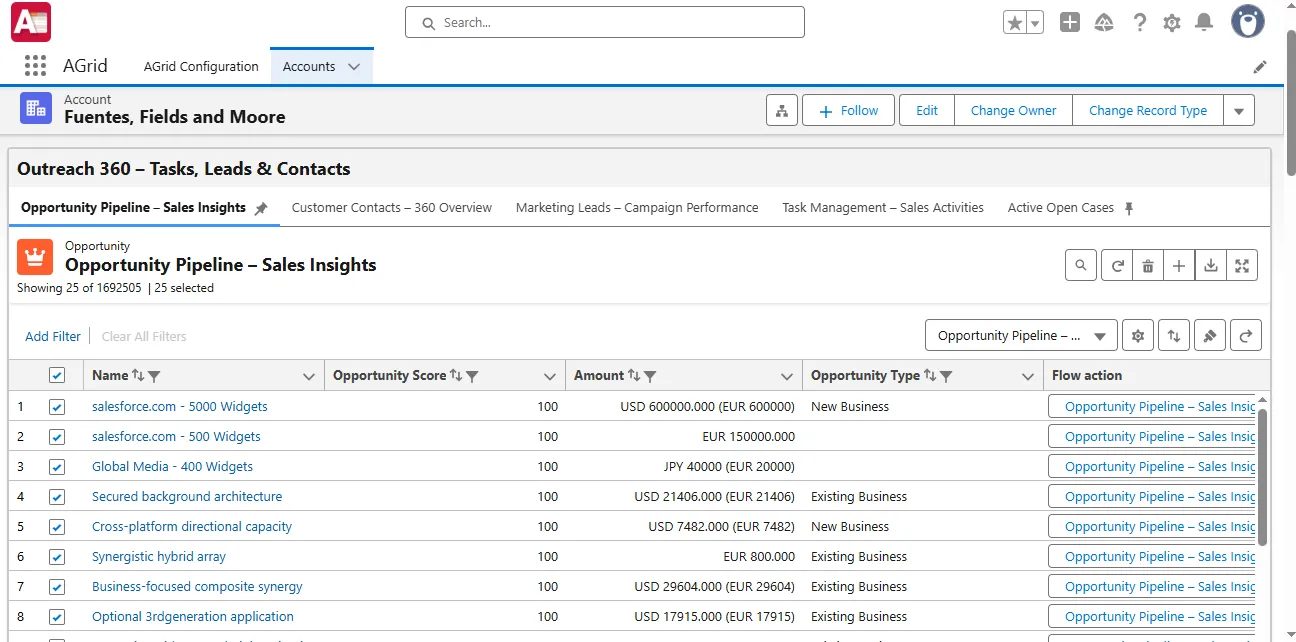Click the grid vertical scrollbar
Screen dimensions: 1296x642
pyautogui.click(x=1262, y=475)
